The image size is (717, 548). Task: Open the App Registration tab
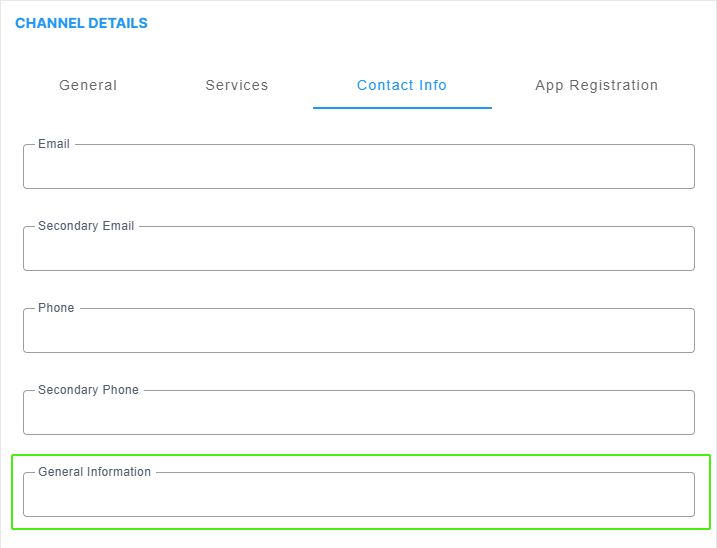(x=597, y=85)
